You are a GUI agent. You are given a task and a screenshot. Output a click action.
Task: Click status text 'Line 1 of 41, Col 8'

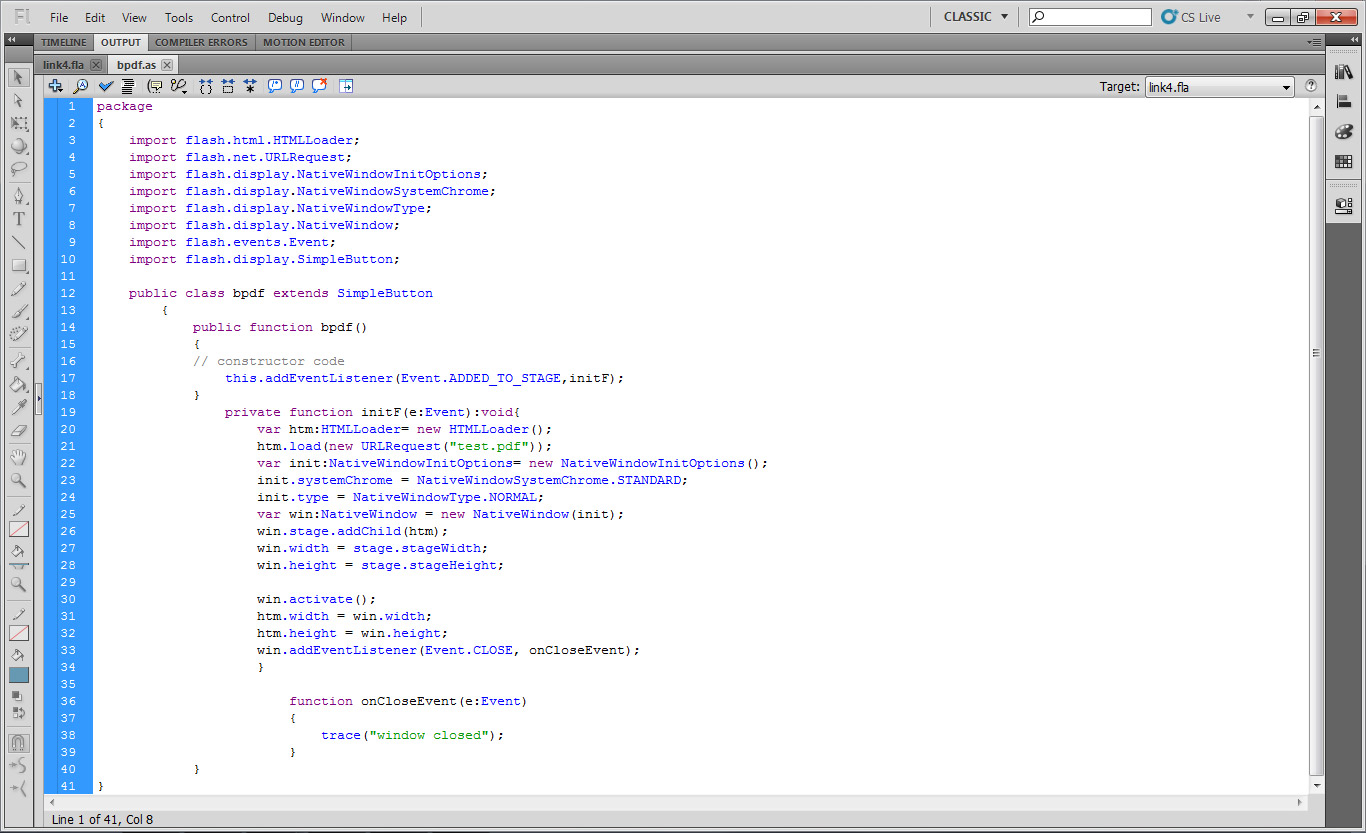tap(102, 819)
